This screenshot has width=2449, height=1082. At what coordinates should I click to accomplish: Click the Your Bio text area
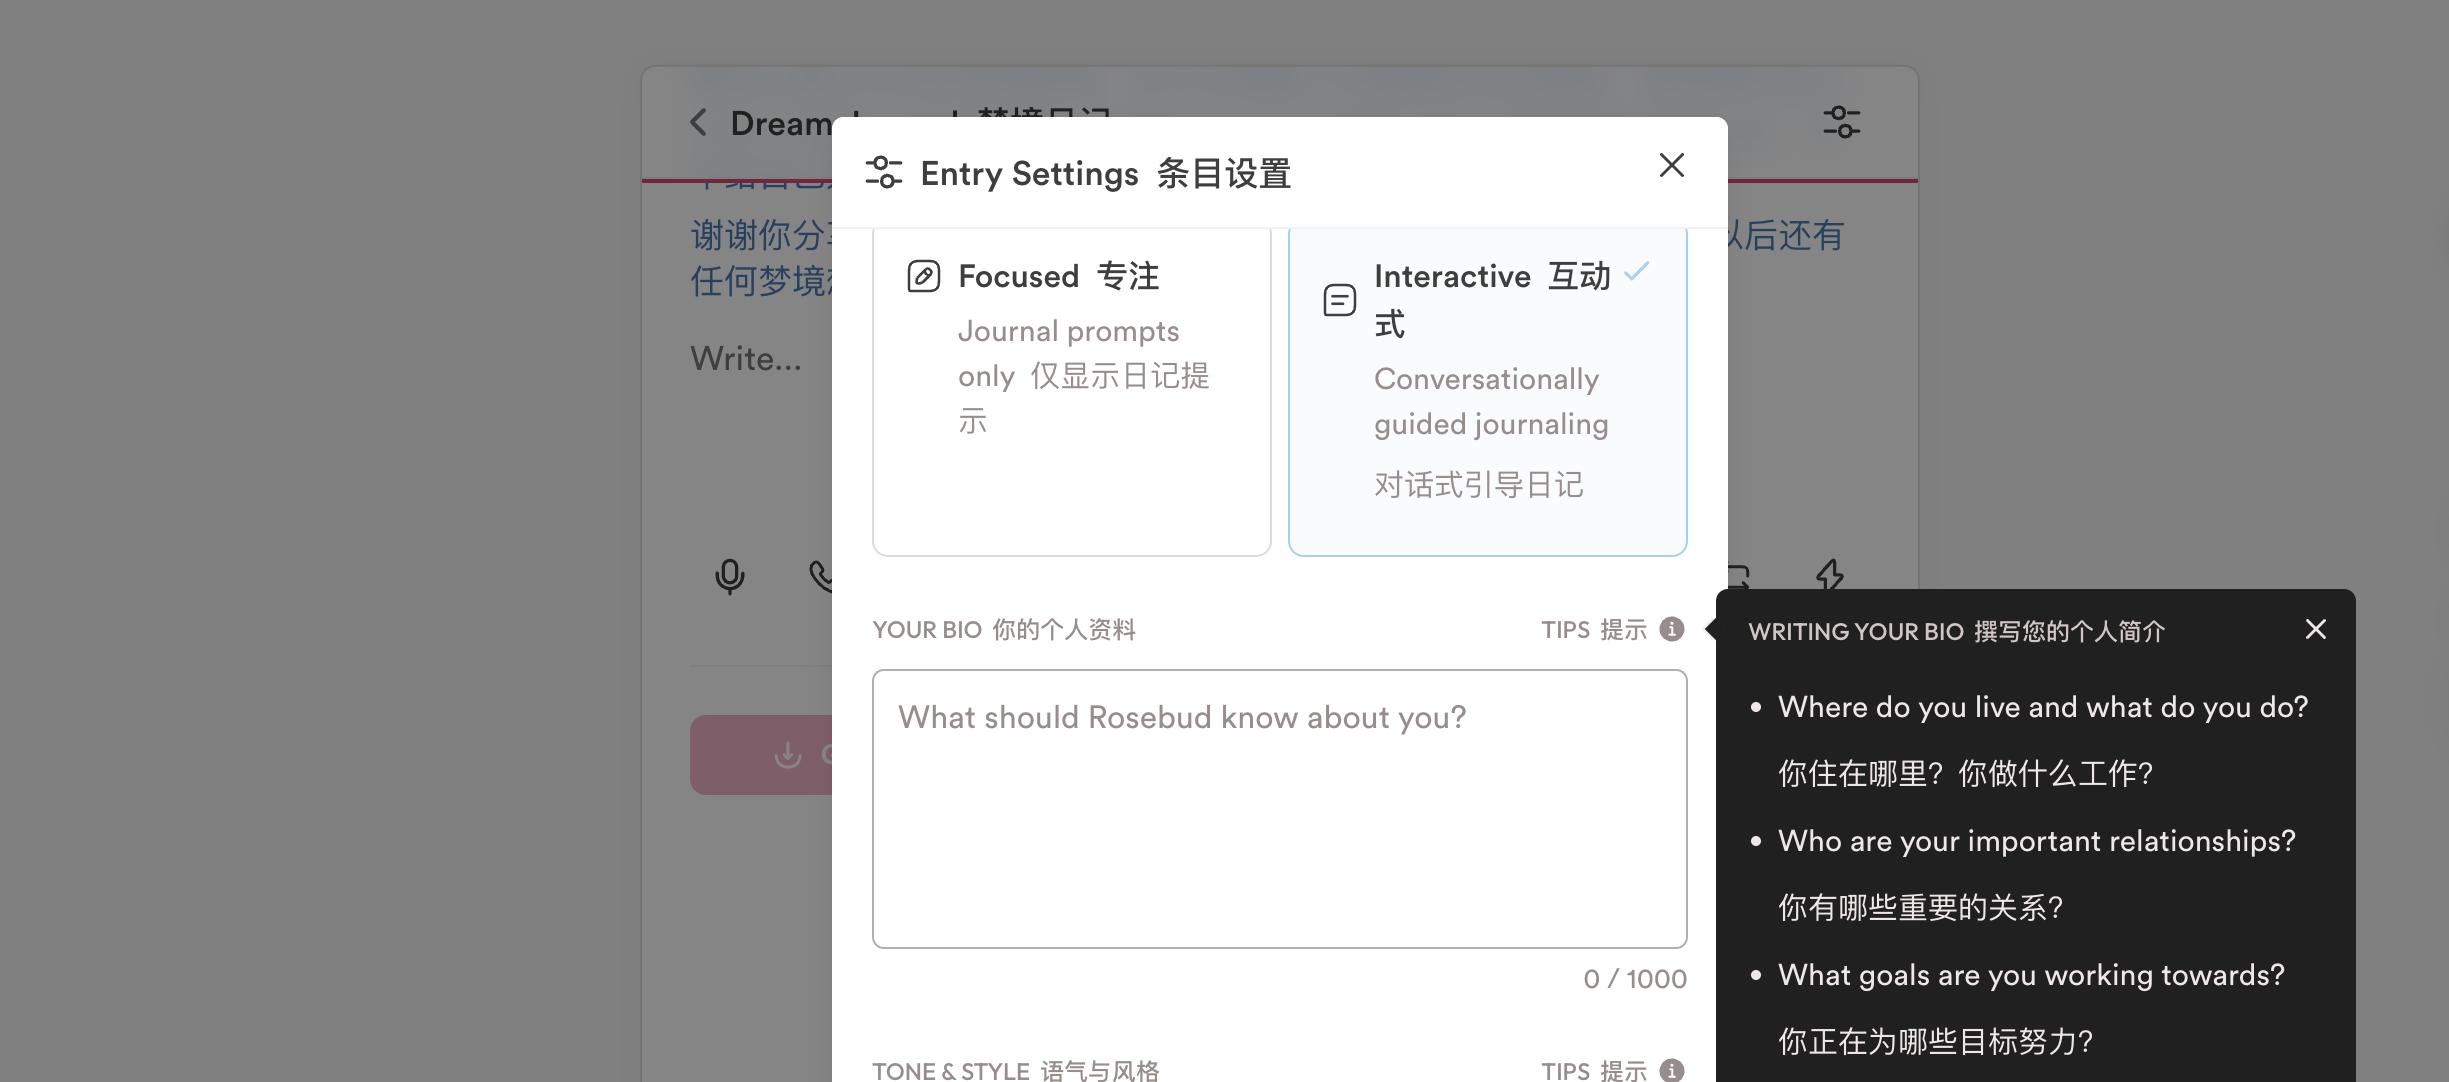coord(1279,809)
